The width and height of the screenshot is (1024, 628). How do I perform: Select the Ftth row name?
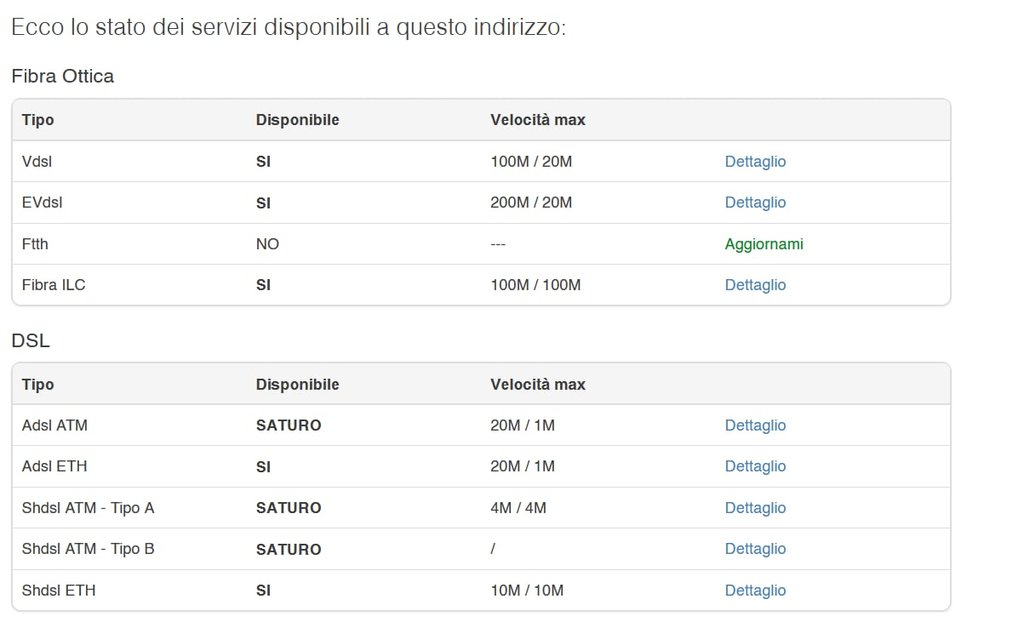click(x=35, y=244)
